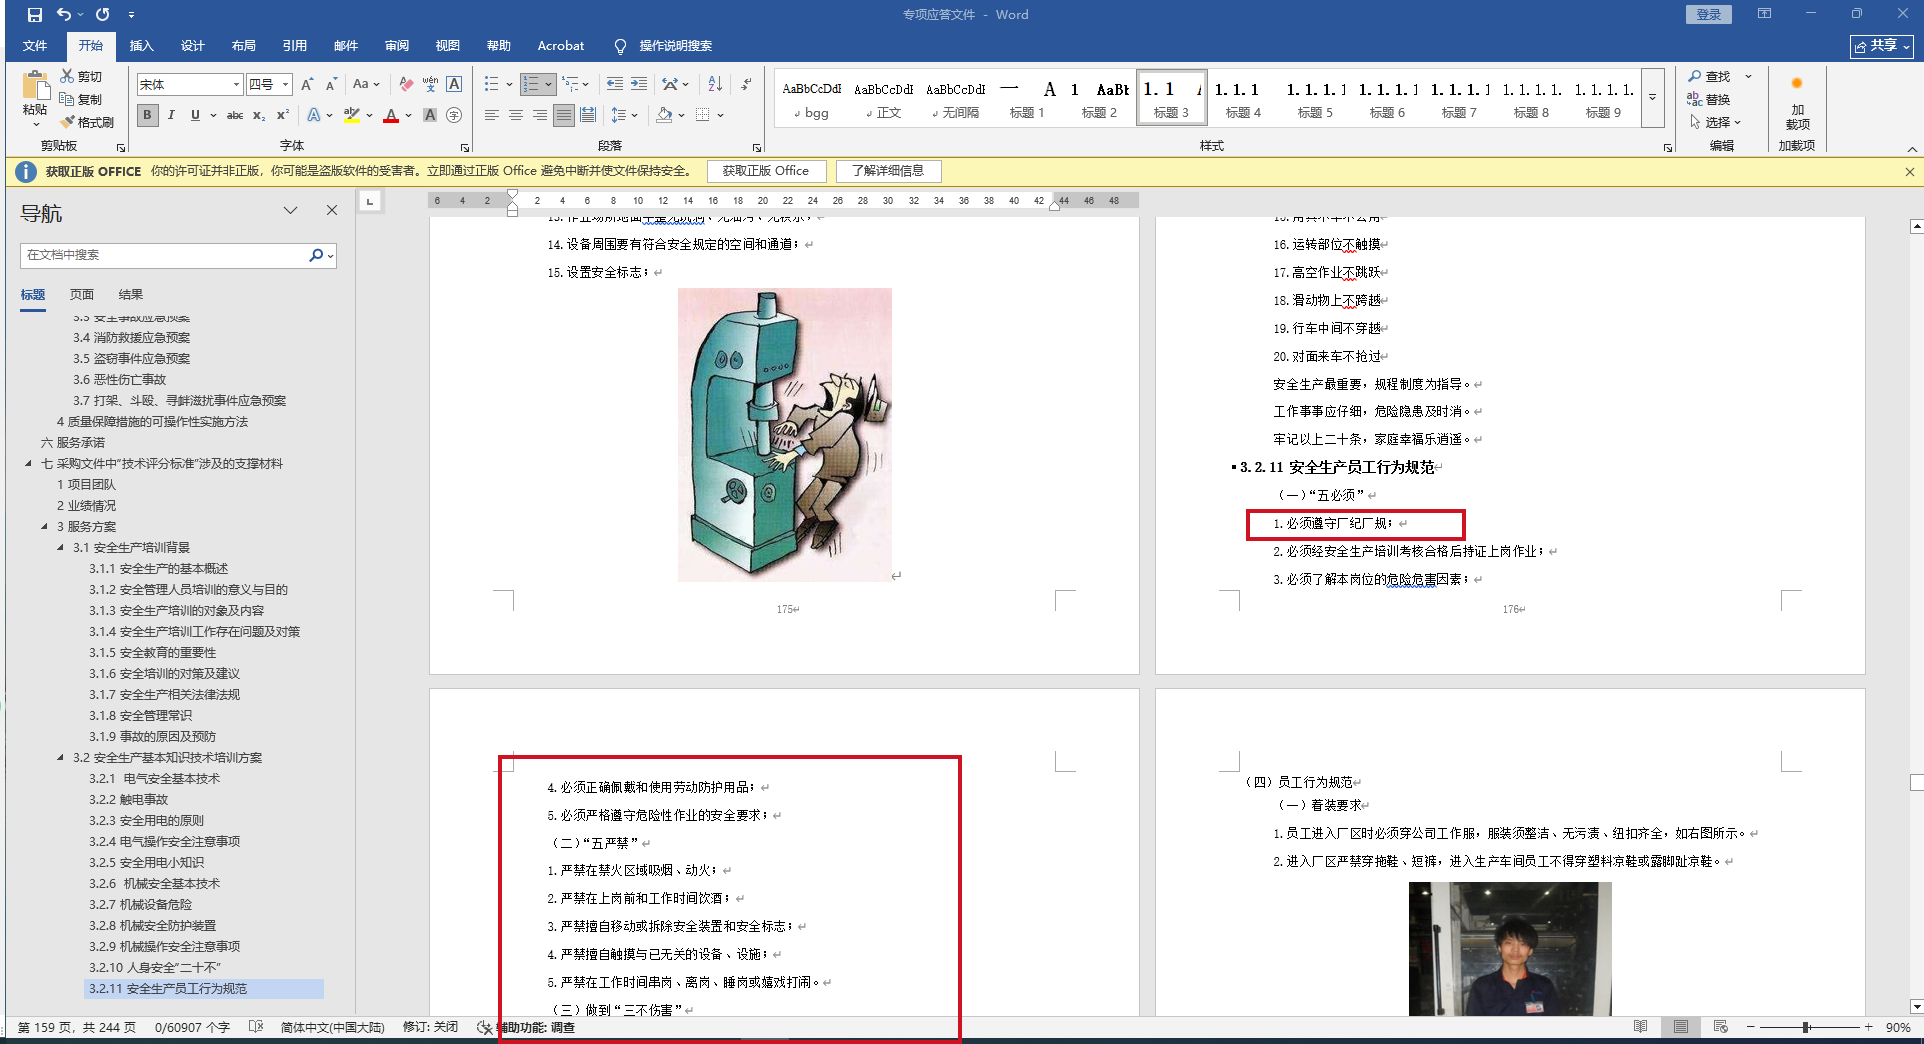1924x1044 pixels.
Task: Toggle character border button
Action: [x=454, y=84]
